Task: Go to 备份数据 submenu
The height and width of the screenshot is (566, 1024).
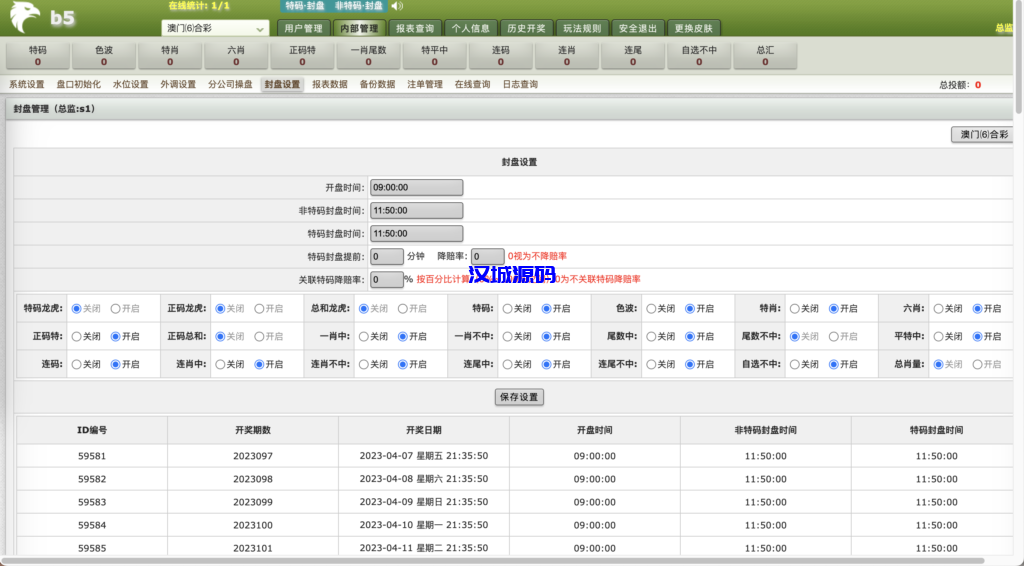Action: coord(377,84)
